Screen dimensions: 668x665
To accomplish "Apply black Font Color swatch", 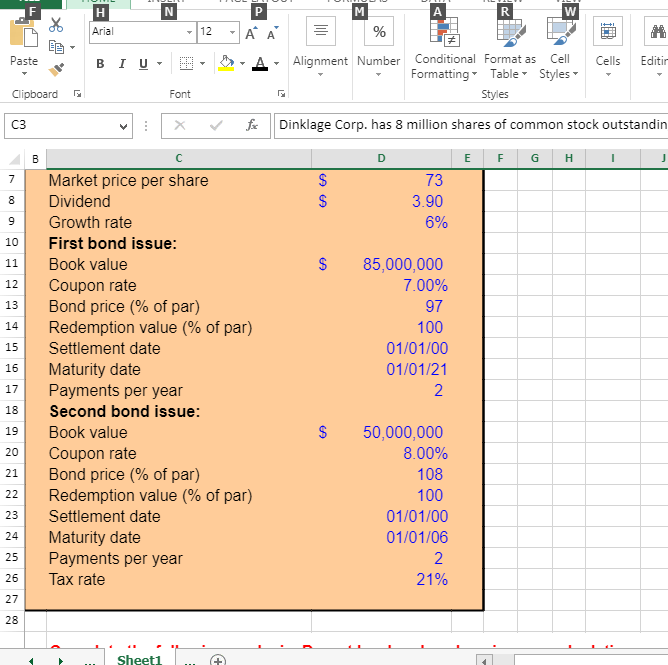I will (x=260, y=64).
